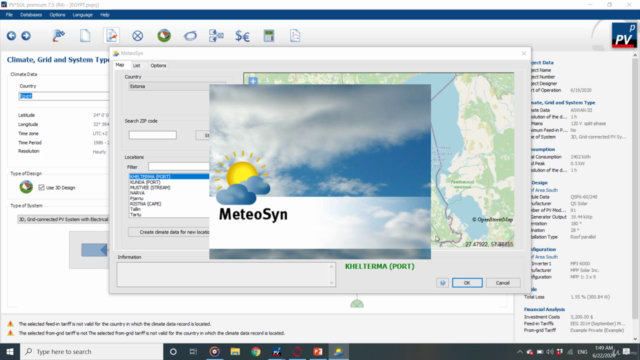Open the presentation report document icon

pos(295,36)
